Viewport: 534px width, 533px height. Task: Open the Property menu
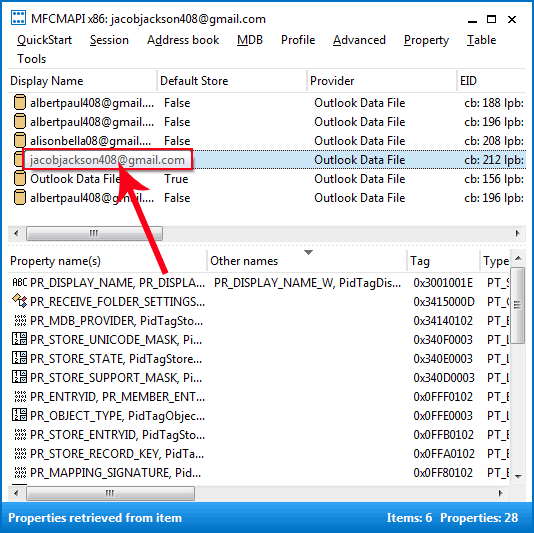click(x=426, y=40)
